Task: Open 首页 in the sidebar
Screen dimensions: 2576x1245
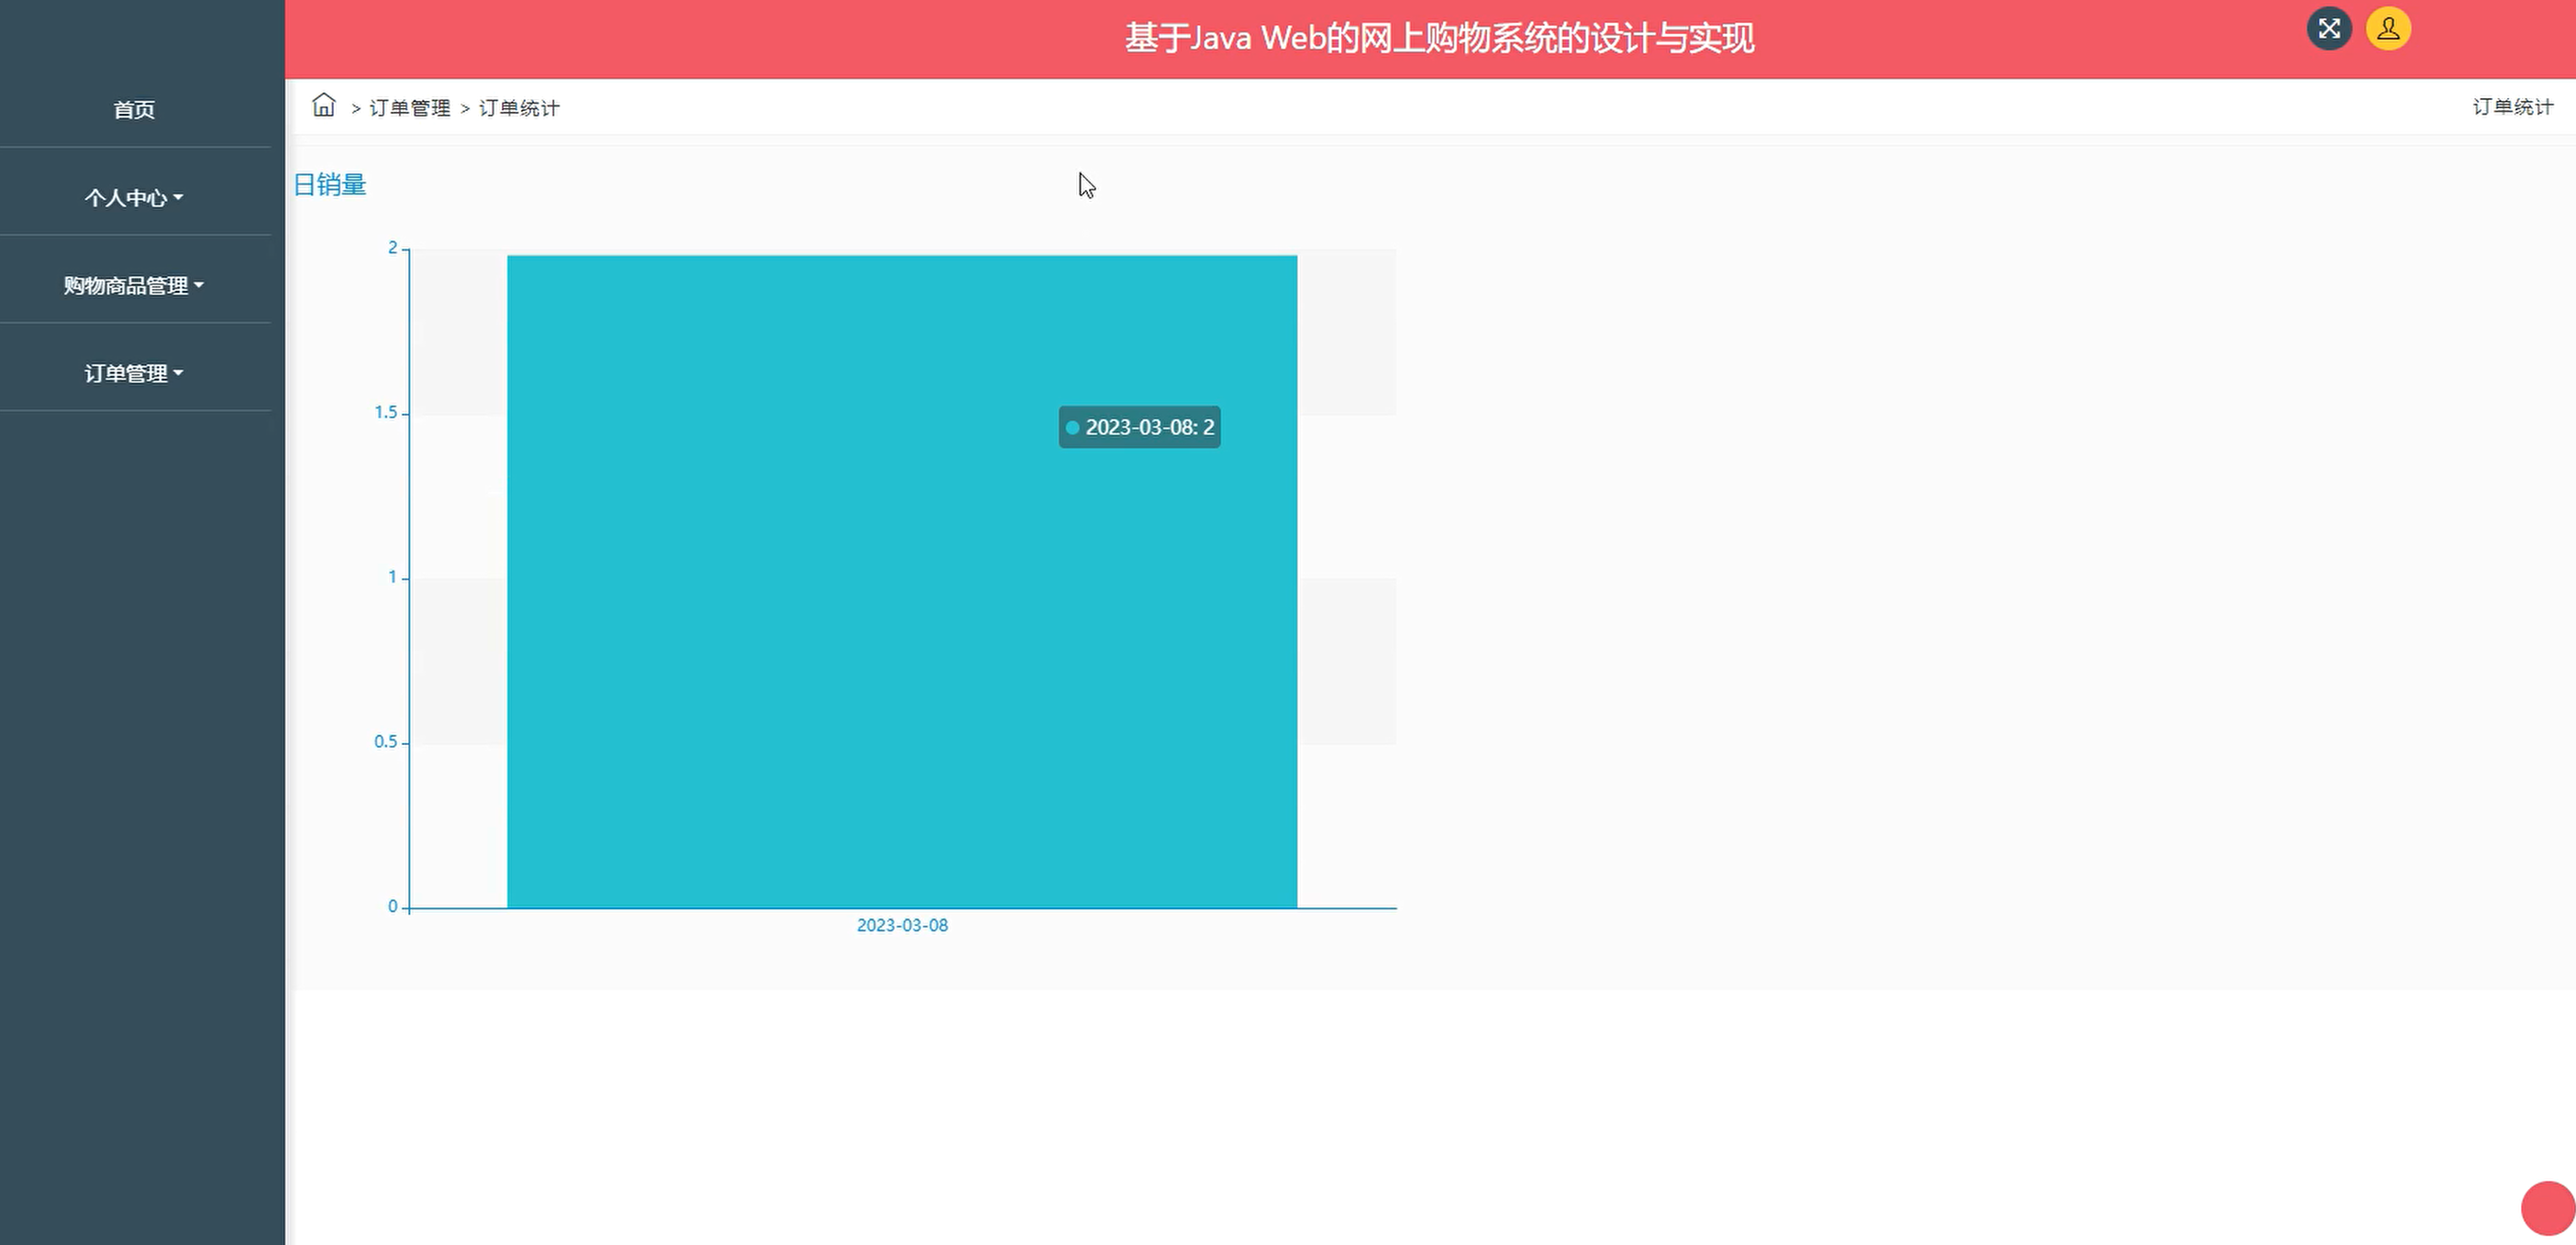Action: [134, 109]
